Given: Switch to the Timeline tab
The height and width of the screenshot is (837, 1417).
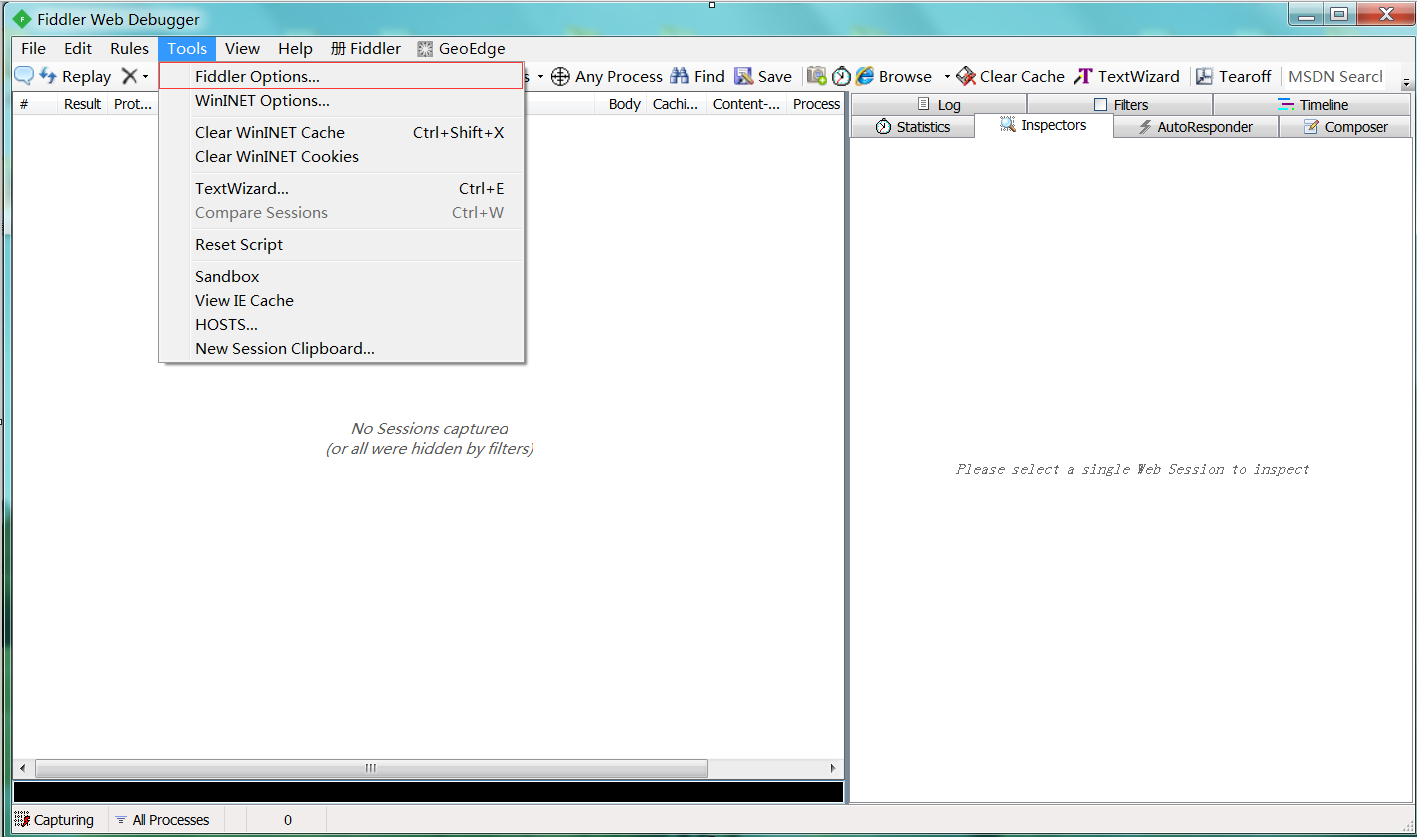Looking at the screenshot, I should click(1312, 104).
